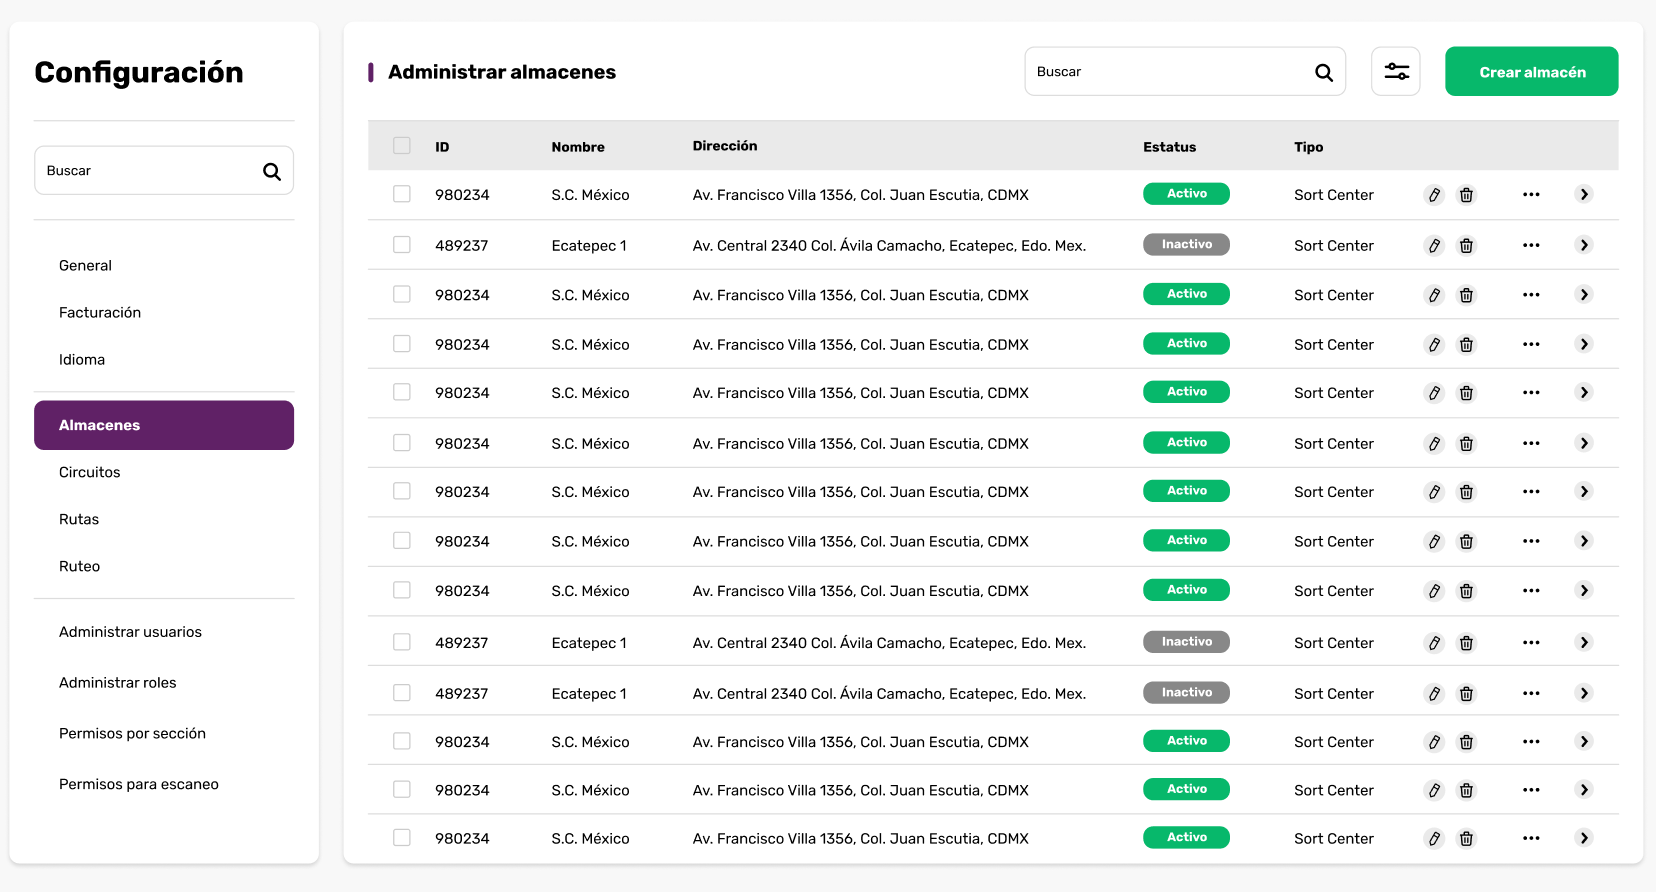Click the Crear almacén button

pos(1531,72)
